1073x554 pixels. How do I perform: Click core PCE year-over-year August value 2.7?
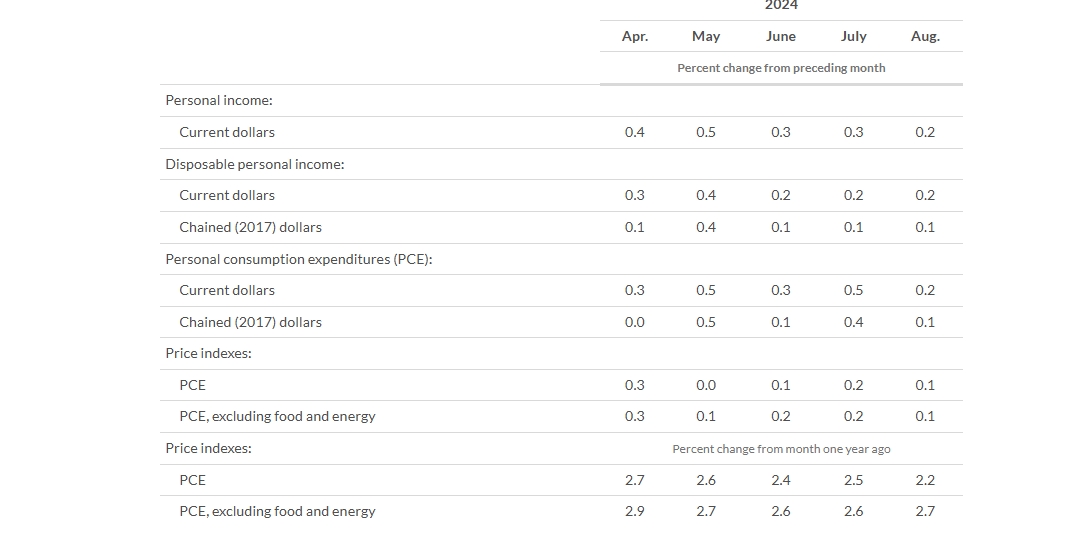click(x=925, y=511)
